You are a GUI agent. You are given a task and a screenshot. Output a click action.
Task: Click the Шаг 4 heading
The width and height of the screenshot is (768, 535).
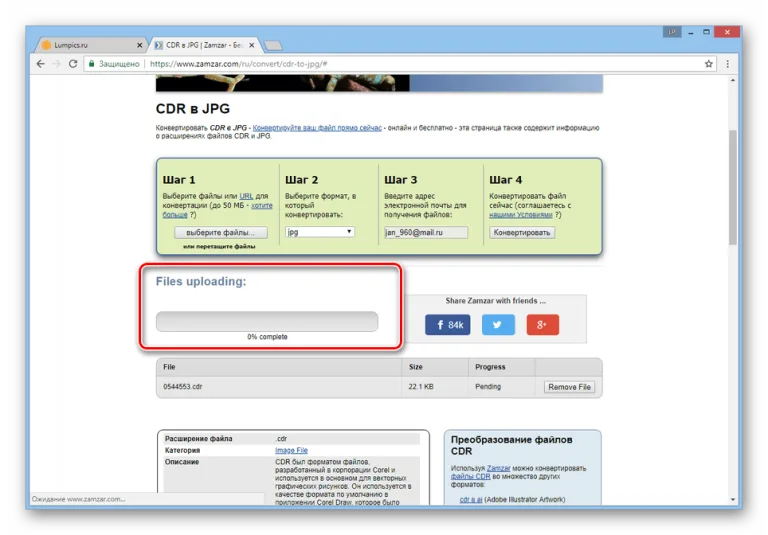coord(505,180)
